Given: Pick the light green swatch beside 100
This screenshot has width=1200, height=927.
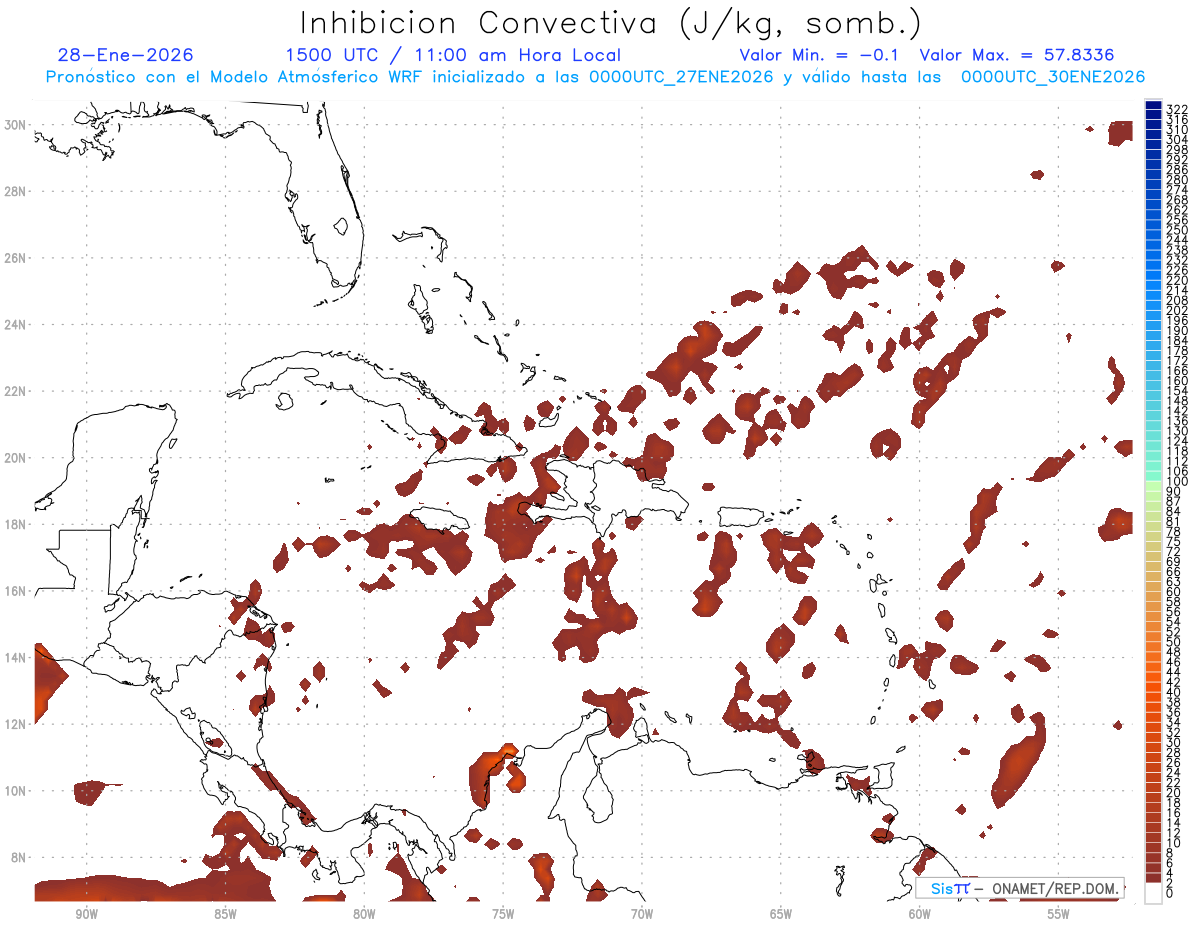Looking at the screenshot, I should point(1154,485).
